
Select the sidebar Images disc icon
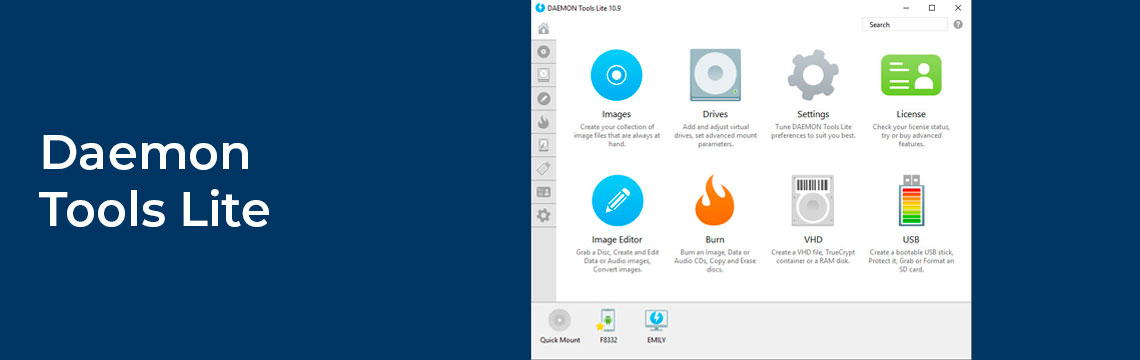tap(543, 52)
